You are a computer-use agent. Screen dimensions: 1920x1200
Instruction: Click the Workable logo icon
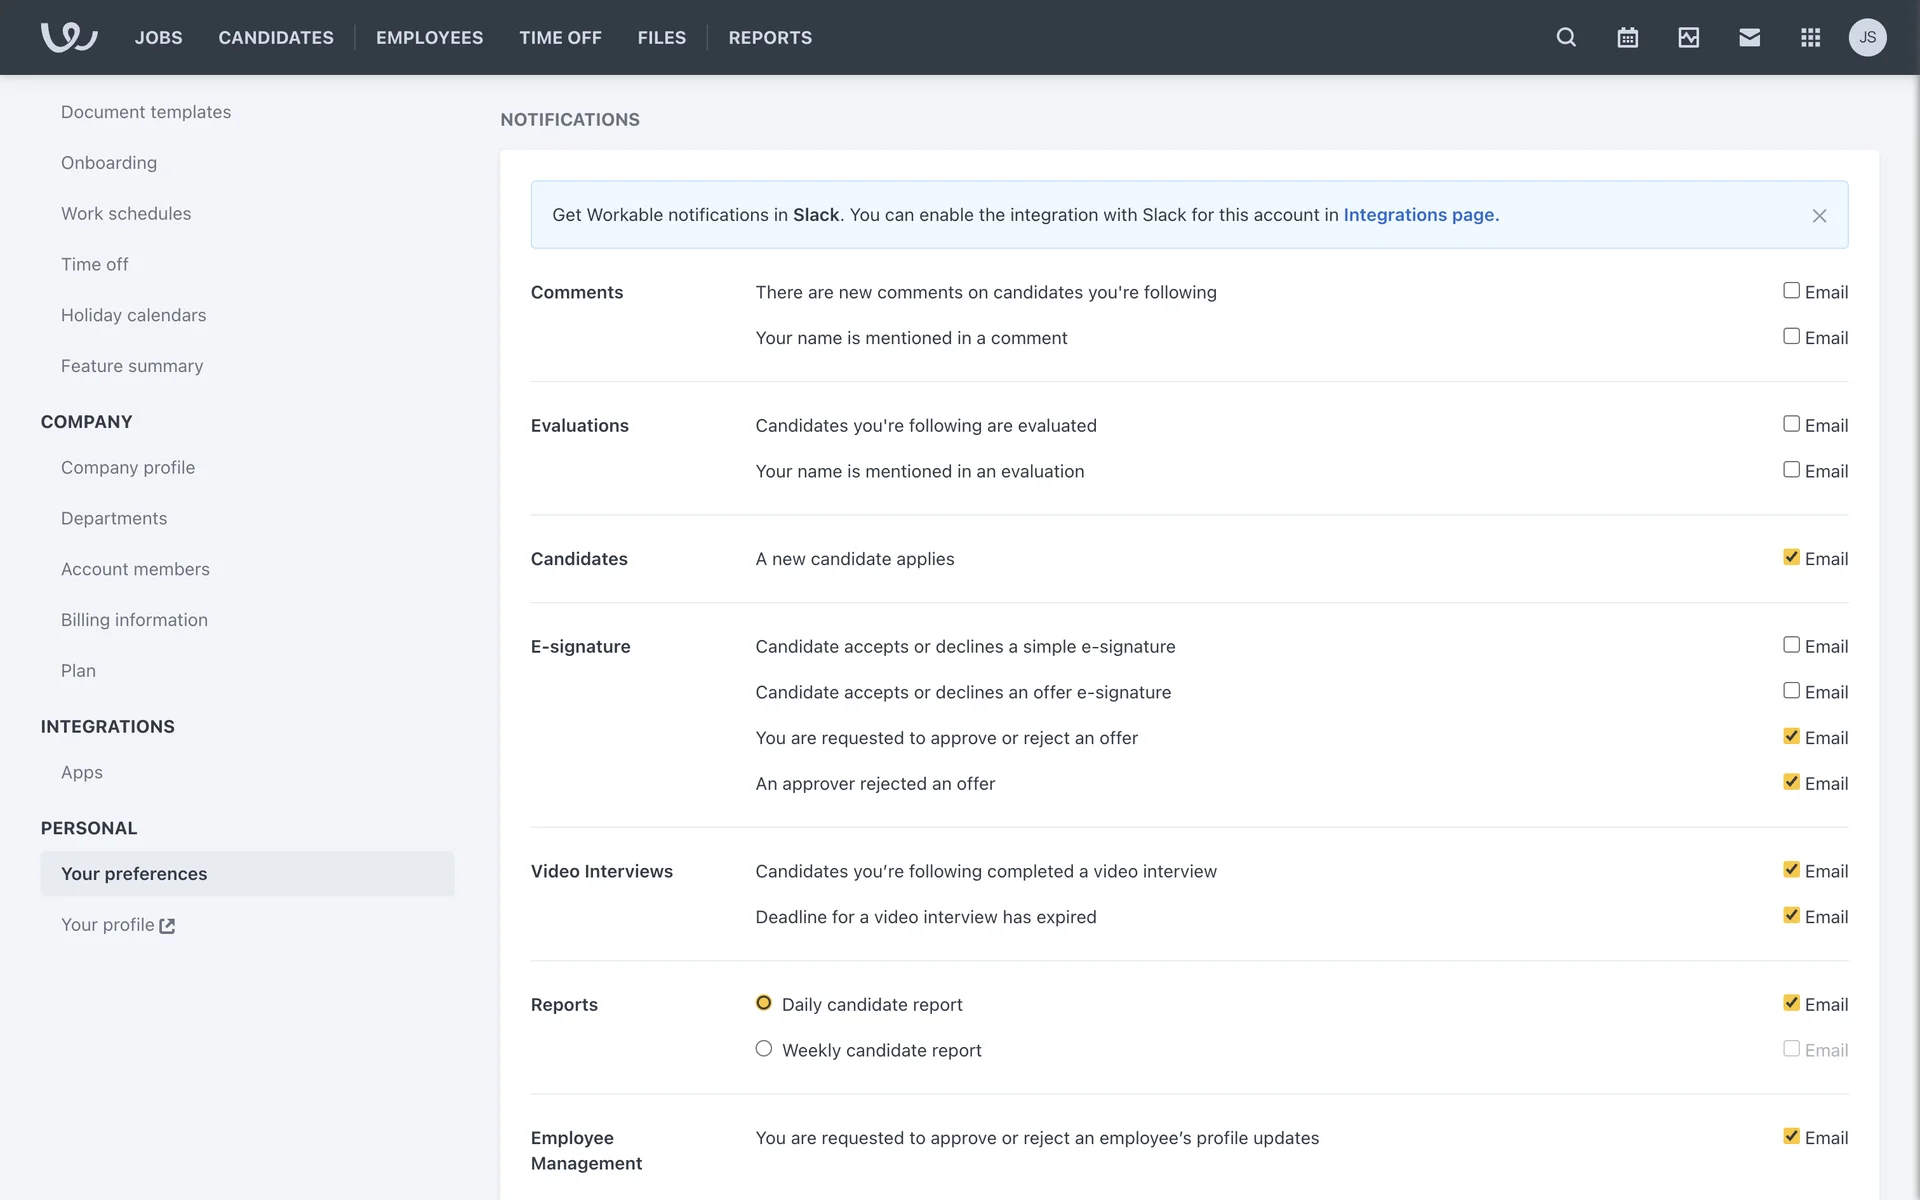68,37
